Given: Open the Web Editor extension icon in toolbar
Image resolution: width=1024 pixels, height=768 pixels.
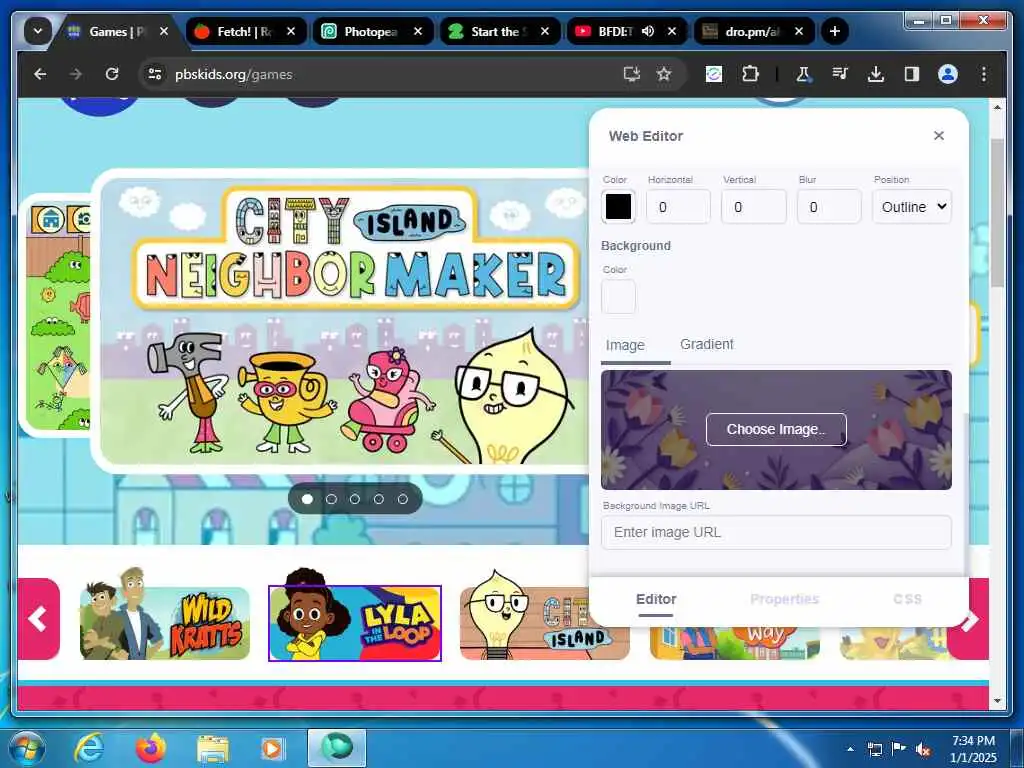Looking at the screenshot, I should (x=714, y=74).
